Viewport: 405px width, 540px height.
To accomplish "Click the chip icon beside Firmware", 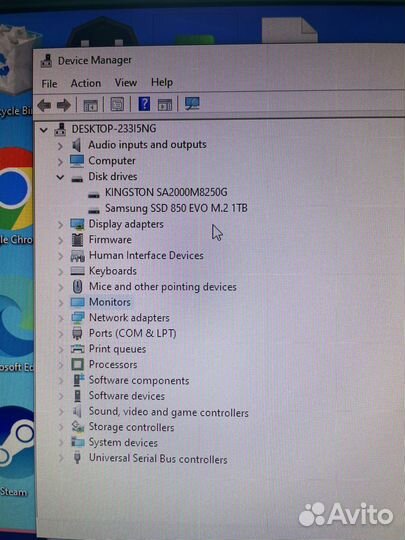I will [x=77, y=240].
